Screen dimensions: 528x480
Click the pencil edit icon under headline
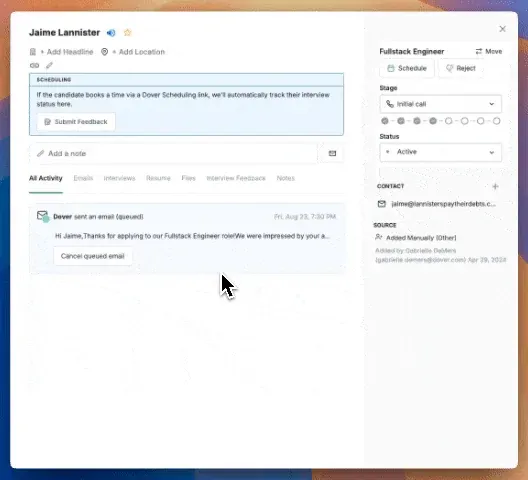point(50,65)
